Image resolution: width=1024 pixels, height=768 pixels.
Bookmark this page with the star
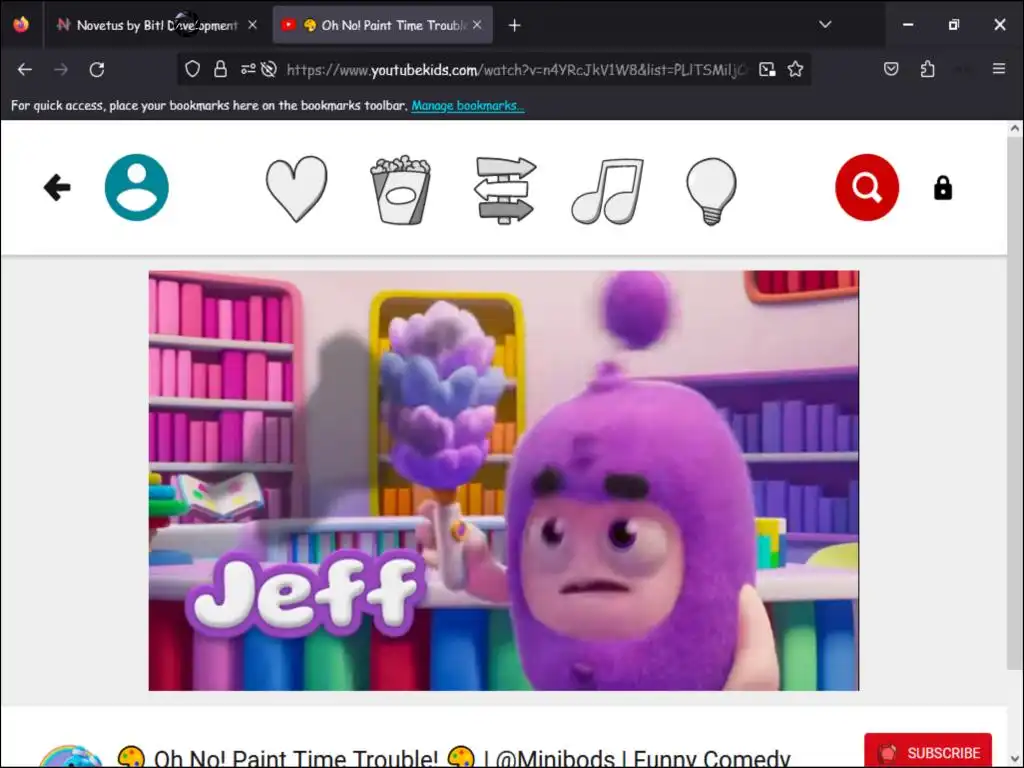click(795, 69)
